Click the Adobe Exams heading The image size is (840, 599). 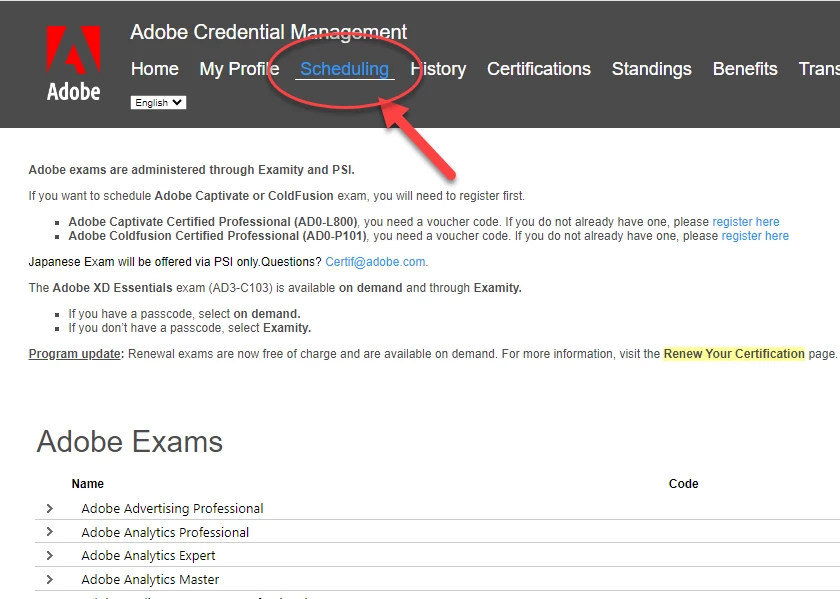click(130, 442)
